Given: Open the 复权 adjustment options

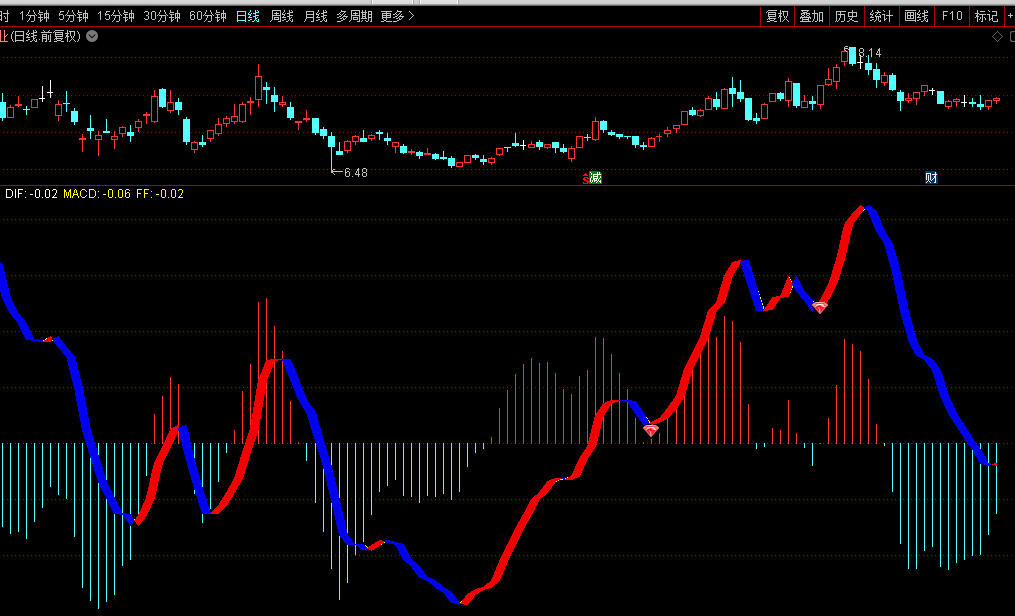Looking at the screenshot, I should (777, 16).
